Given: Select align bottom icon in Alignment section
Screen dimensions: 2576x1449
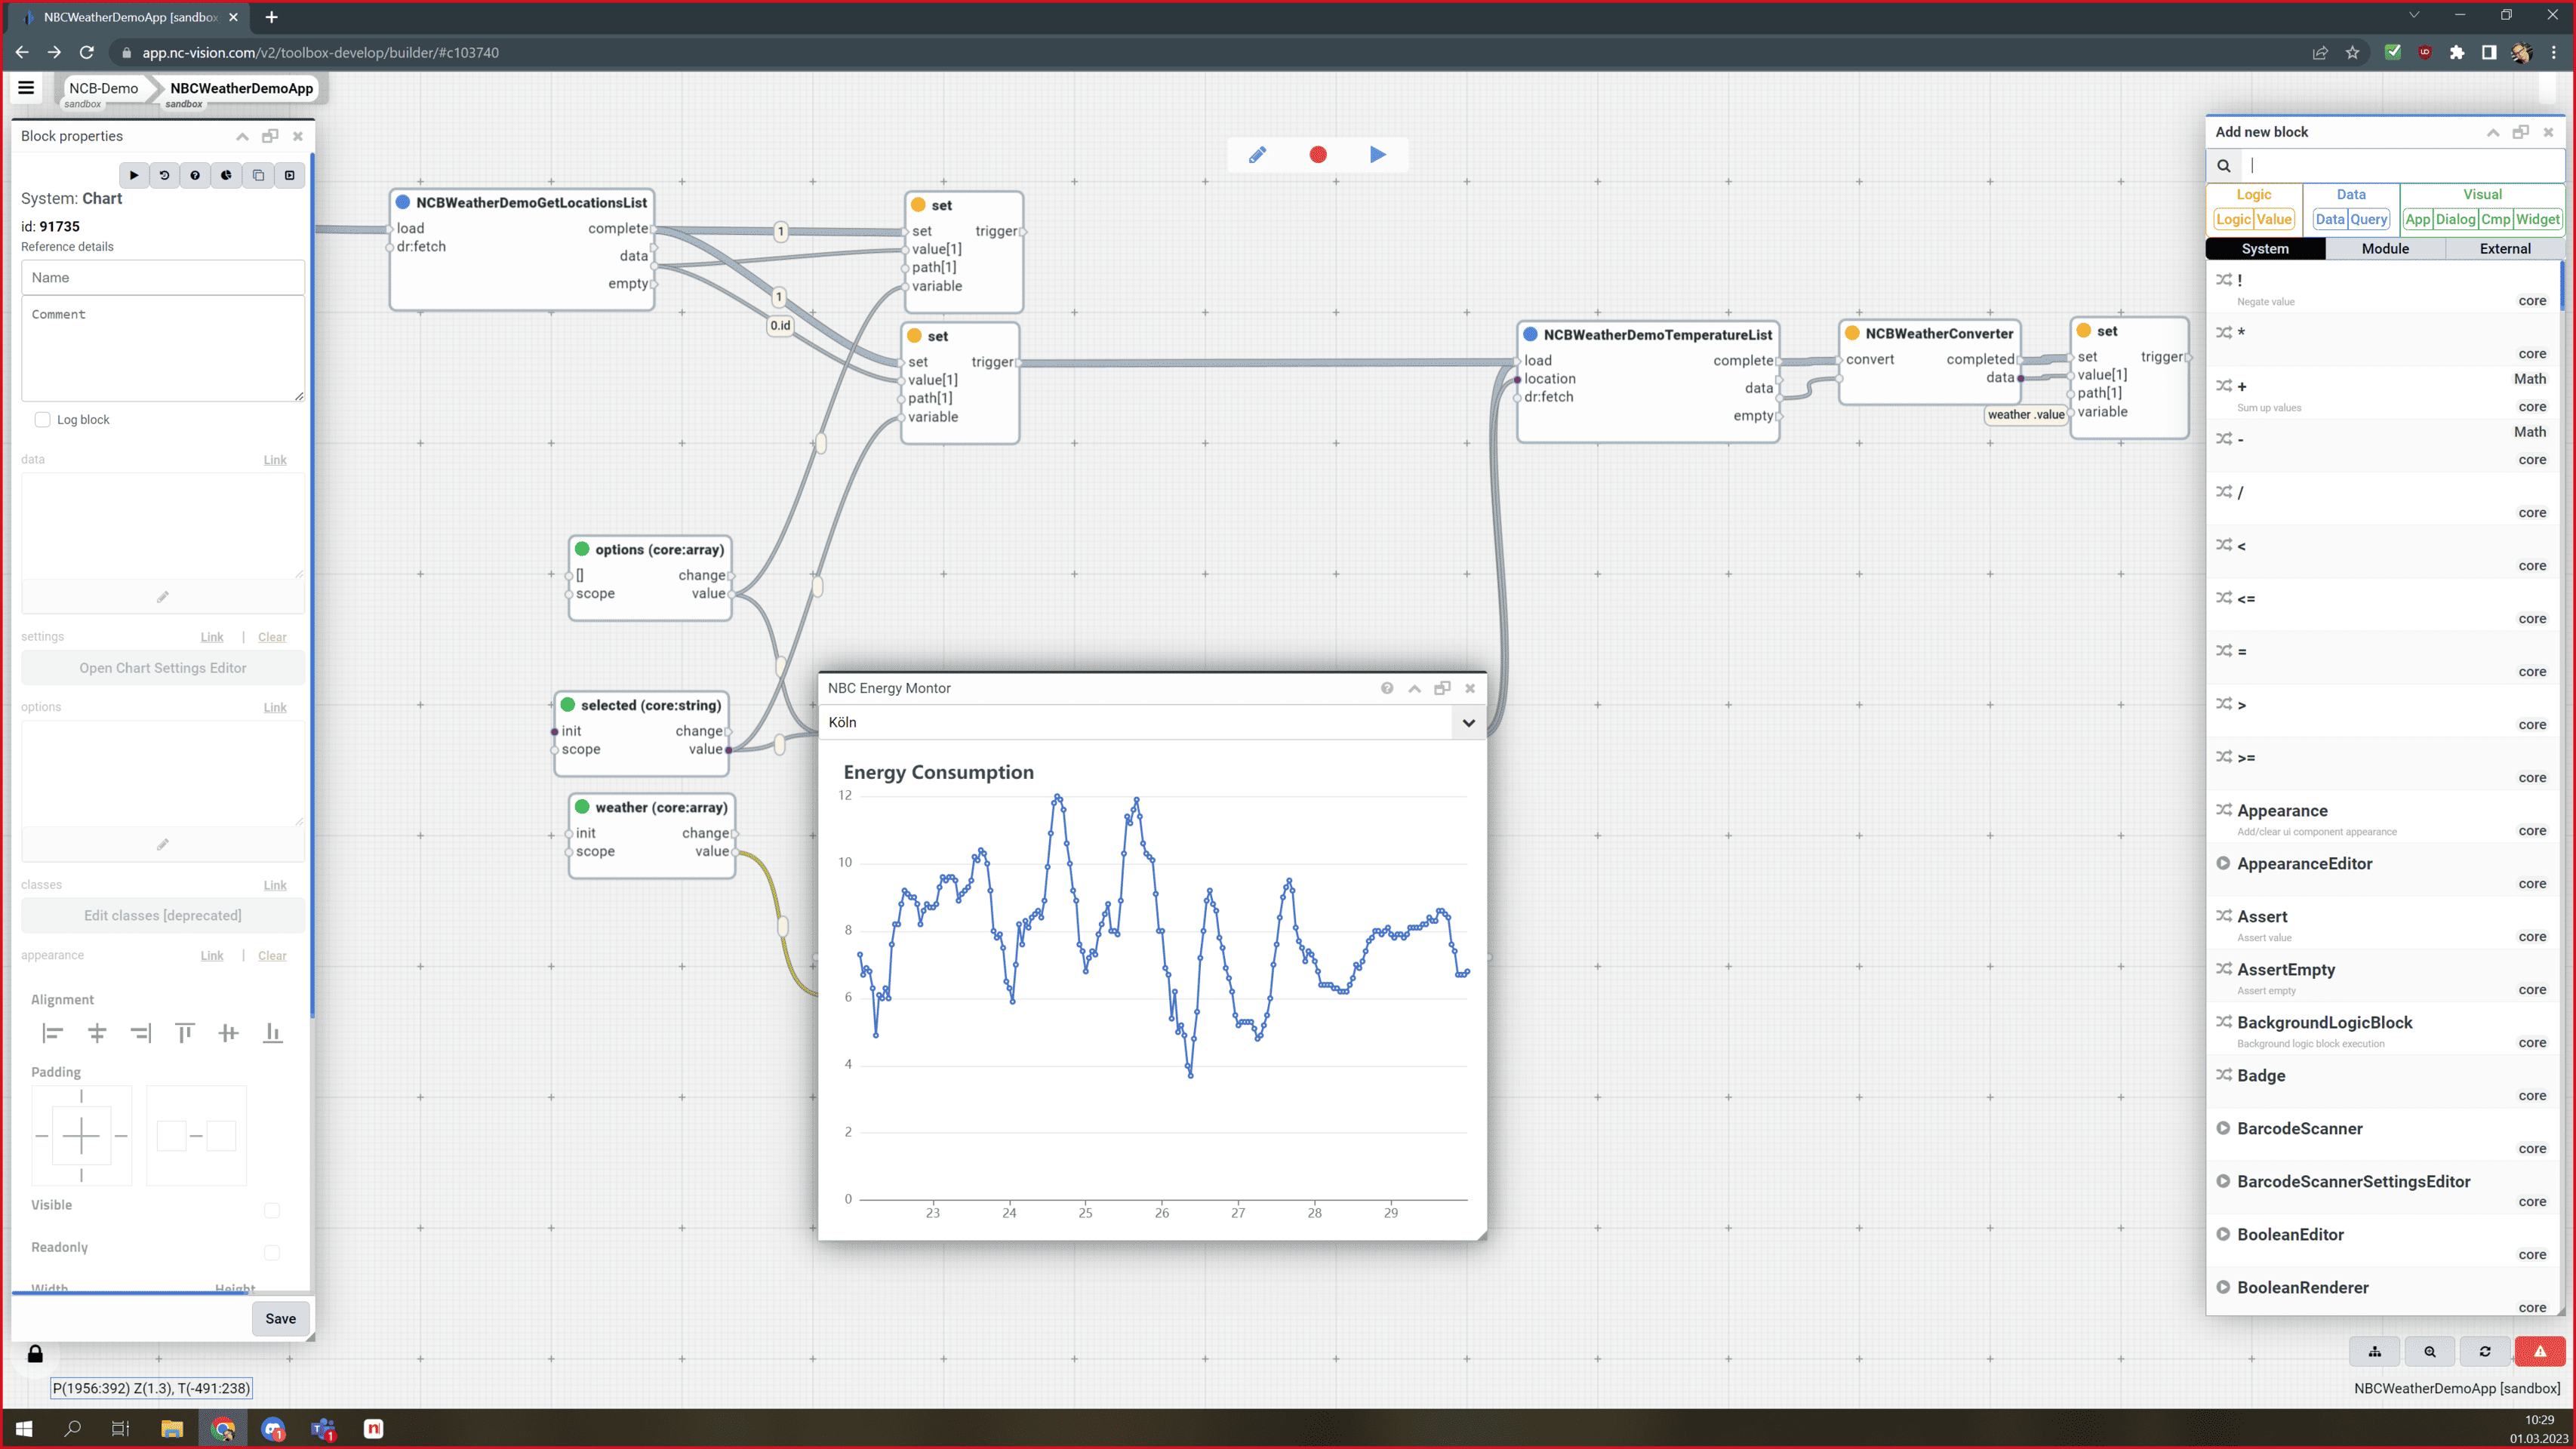Looking at the screenshot, I should pos(273,1033).
